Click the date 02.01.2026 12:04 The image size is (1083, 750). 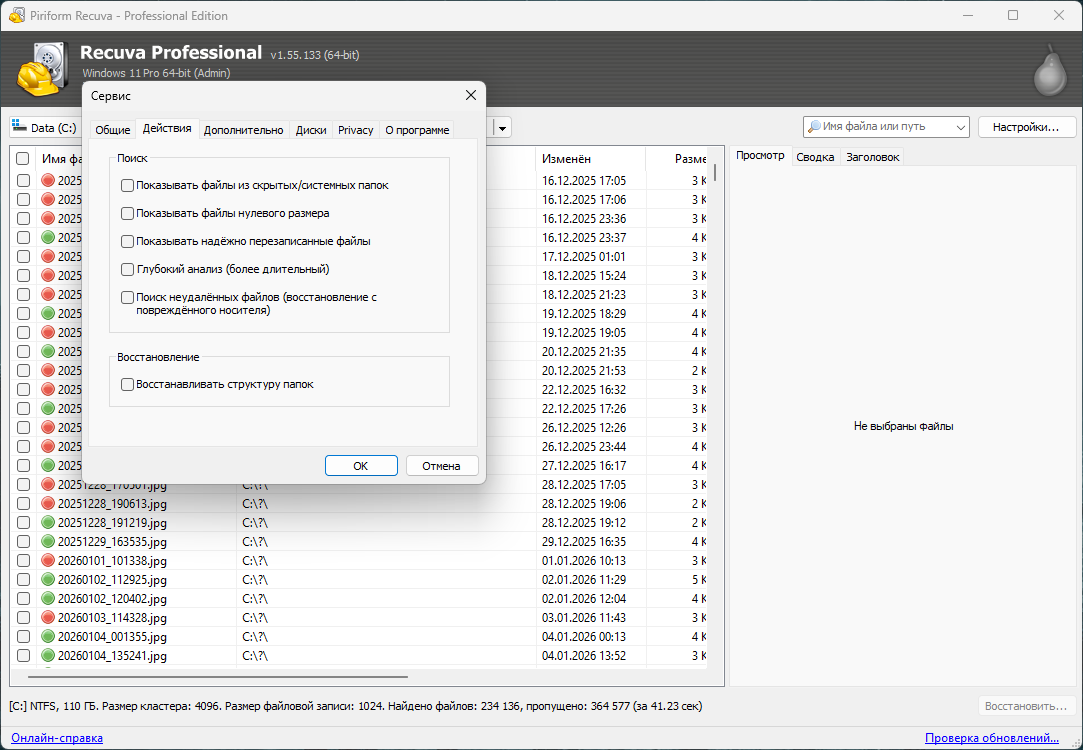[584, 599]
